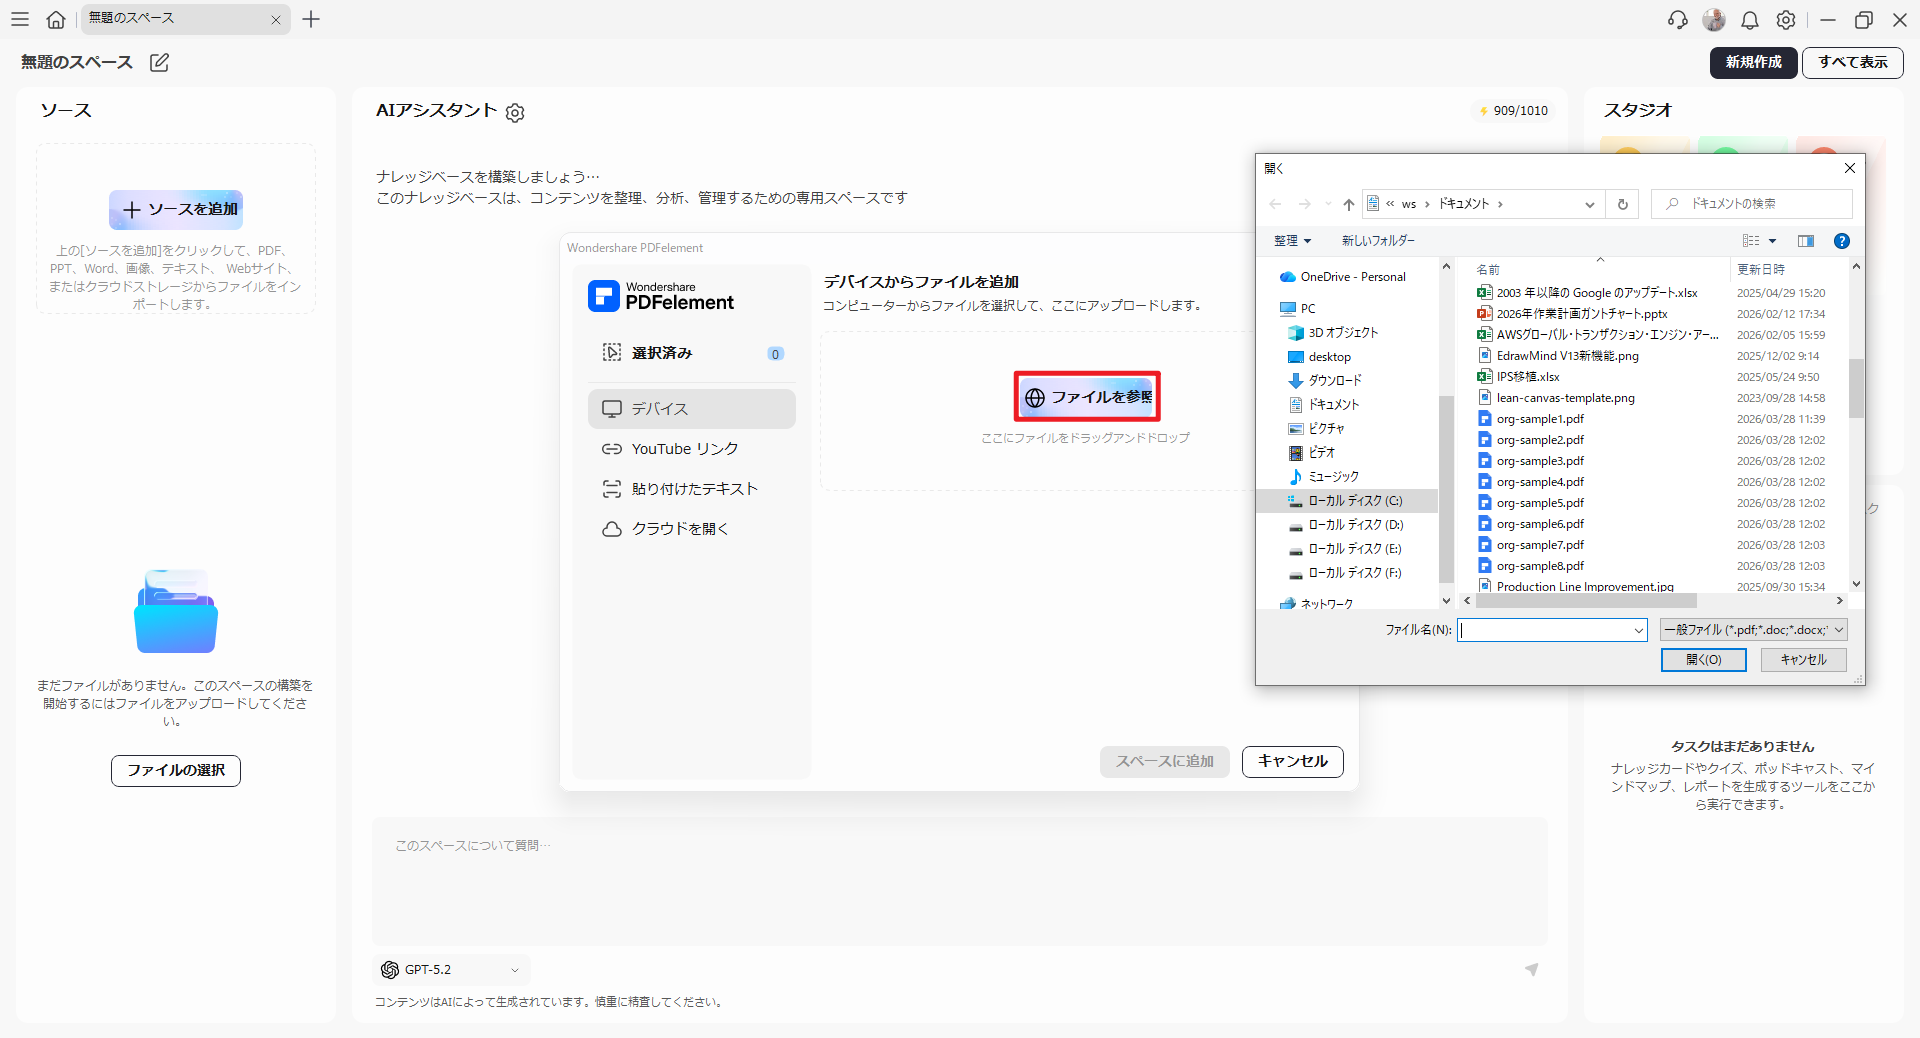Viewport: 1920px width, 1038px height.
Task: Click the dialog キャンセル button
Action: tap(1803, 660)
